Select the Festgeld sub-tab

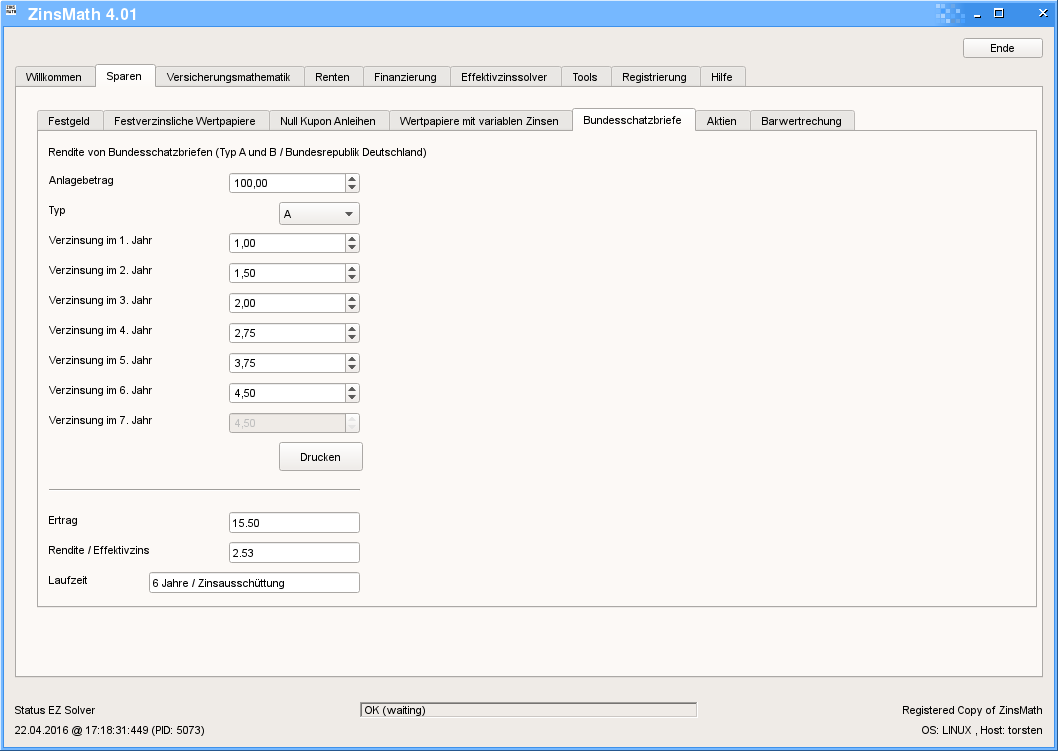pyautogui.click(x=69, y=121)
